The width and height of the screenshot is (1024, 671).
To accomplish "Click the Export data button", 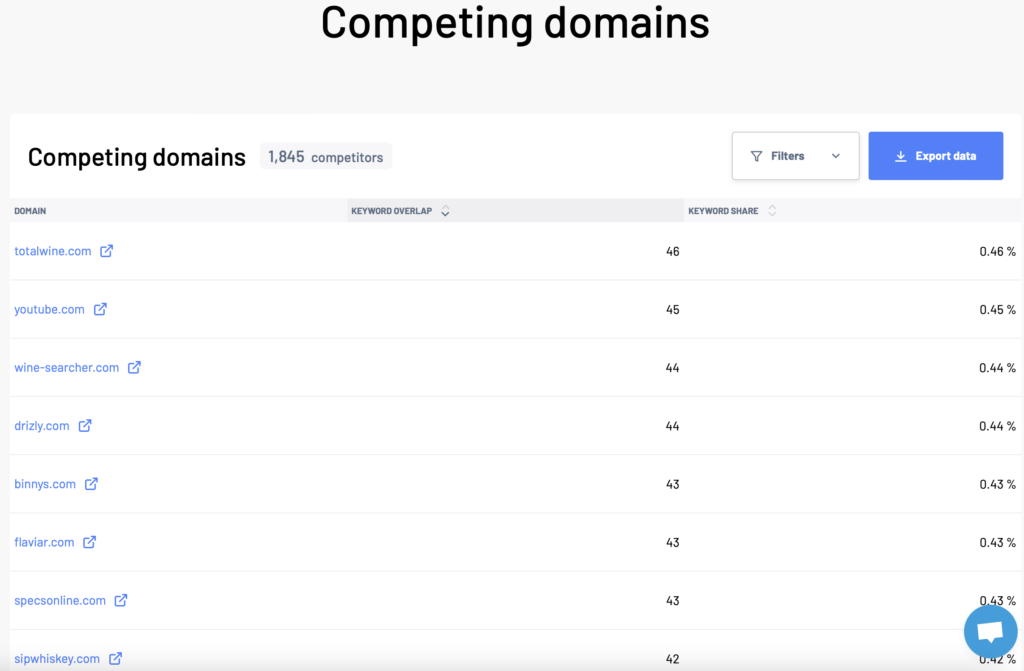I will pos(935,155).
